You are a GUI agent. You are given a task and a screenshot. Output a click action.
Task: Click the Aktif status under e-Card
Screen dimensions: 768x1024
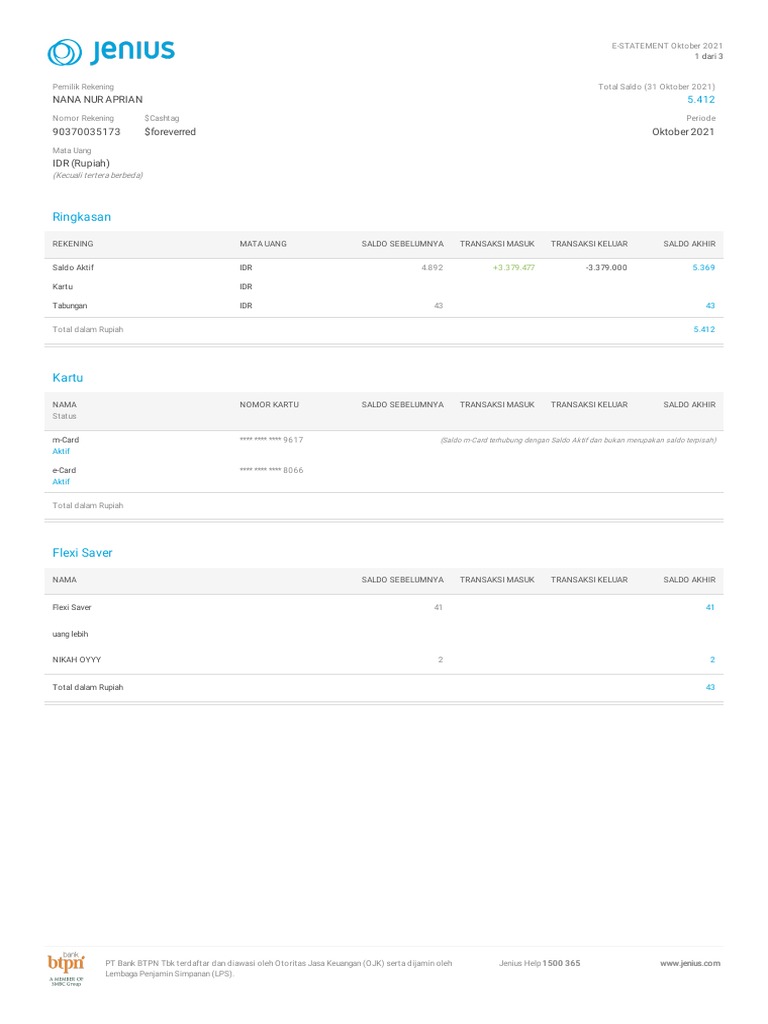(61, 481)
